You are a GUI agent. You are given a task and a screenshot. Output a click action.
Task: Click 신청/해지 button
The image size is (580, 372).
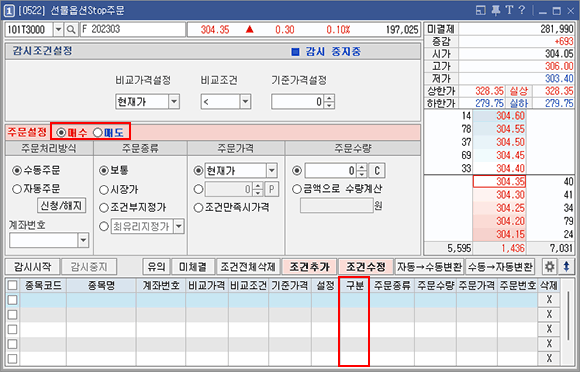click(62, 206)
